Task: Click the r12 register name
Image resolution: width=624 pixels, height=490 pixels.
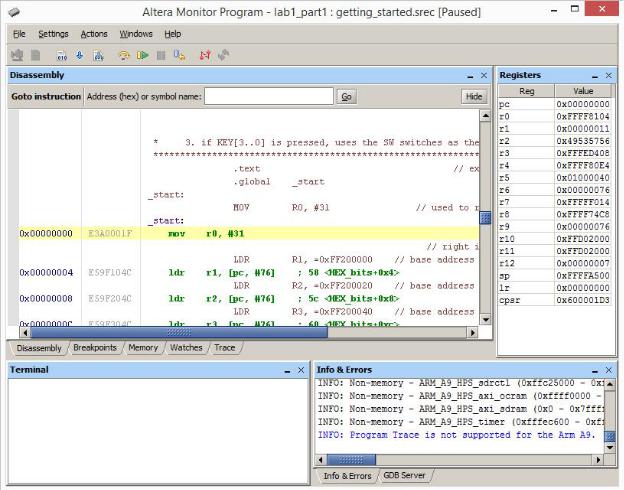Action: 507,264
